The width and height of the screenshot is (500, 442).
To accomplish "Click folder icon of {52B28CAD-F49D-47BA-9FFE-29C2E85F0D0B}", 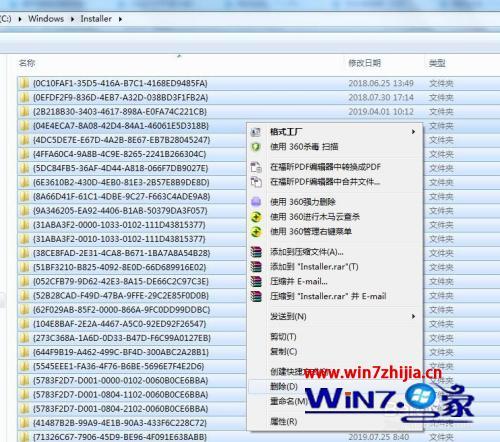I will (24, 296).
